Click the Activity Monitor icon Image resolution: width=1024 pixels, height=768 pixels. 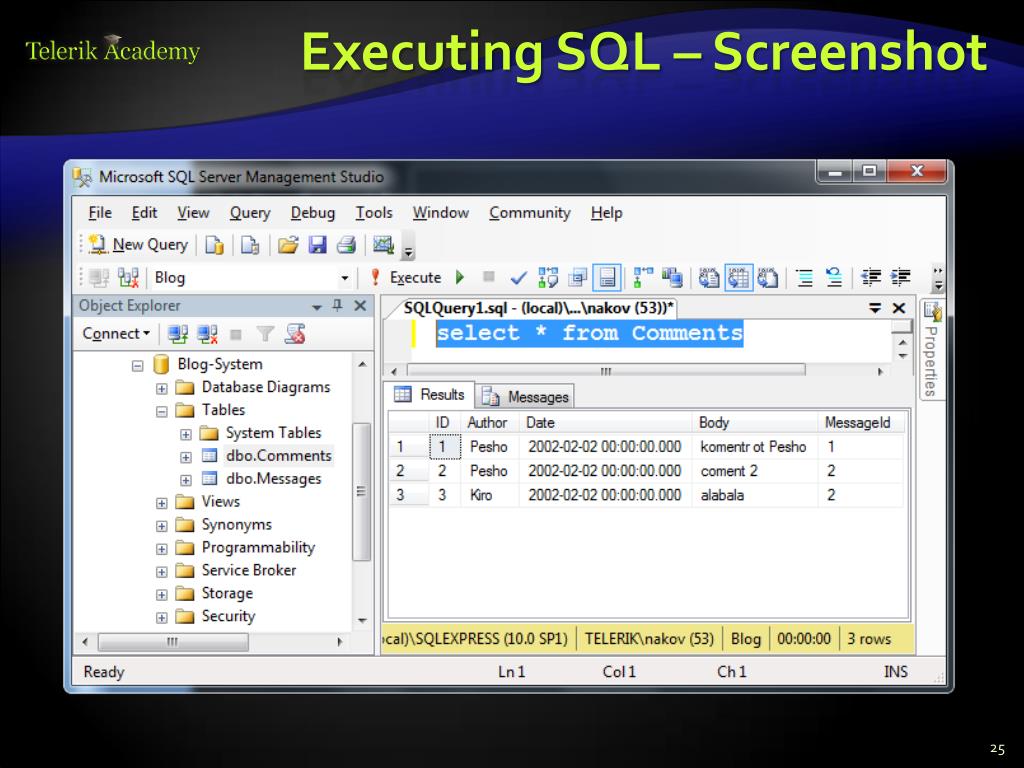(x=383, y=245)
